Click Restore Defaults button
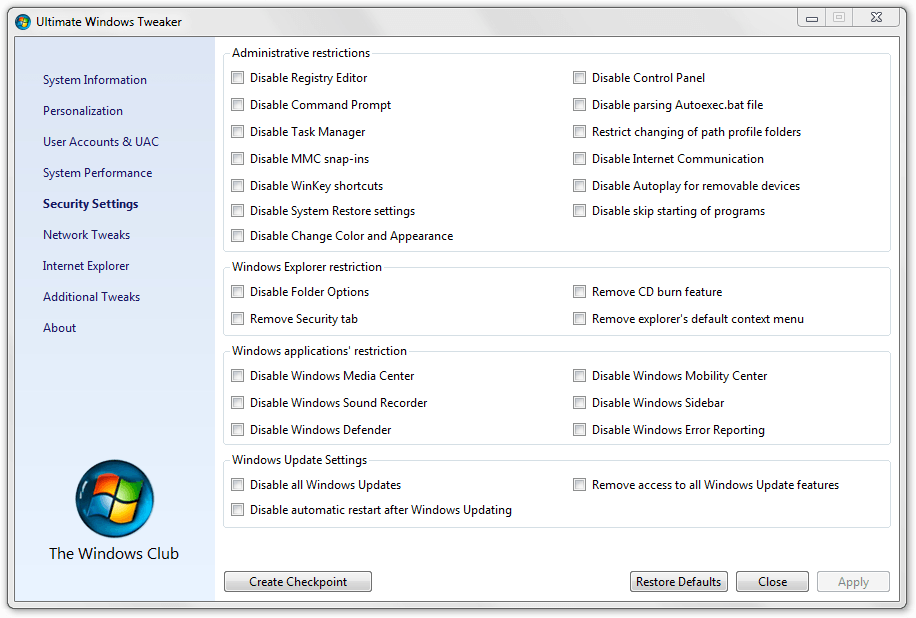The width and height of the screenshot is (916, 618). click(679, 582)
